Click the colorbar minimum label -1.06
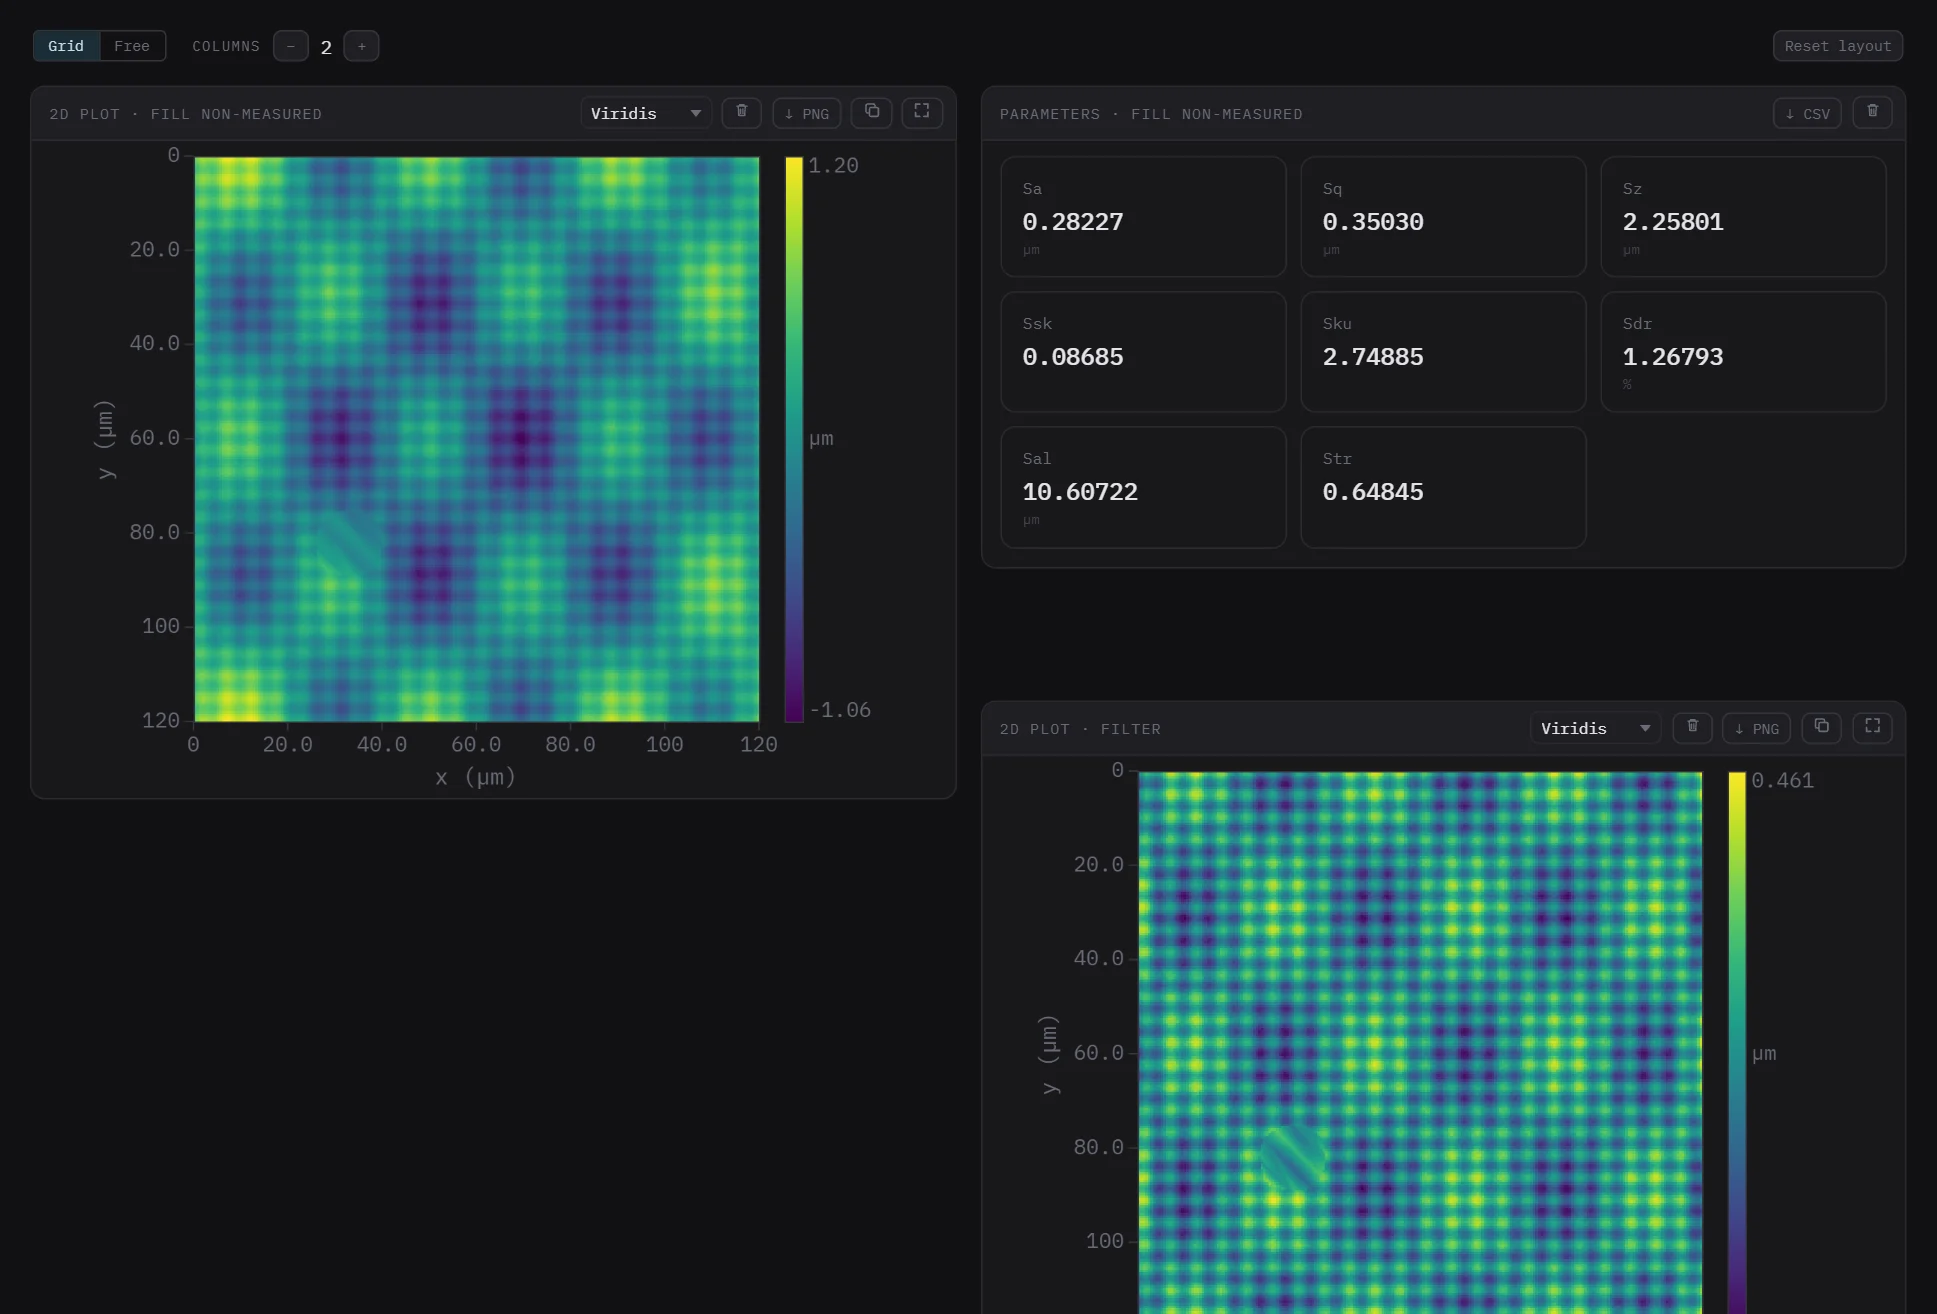This screenshot has height=1314, width=1937. 840,710
